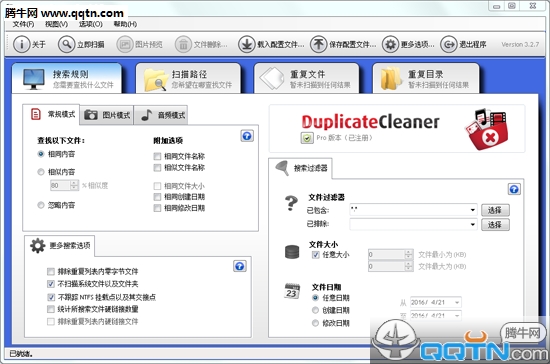
Task: Switch to the 图片模式 tab
Action: 107,115
